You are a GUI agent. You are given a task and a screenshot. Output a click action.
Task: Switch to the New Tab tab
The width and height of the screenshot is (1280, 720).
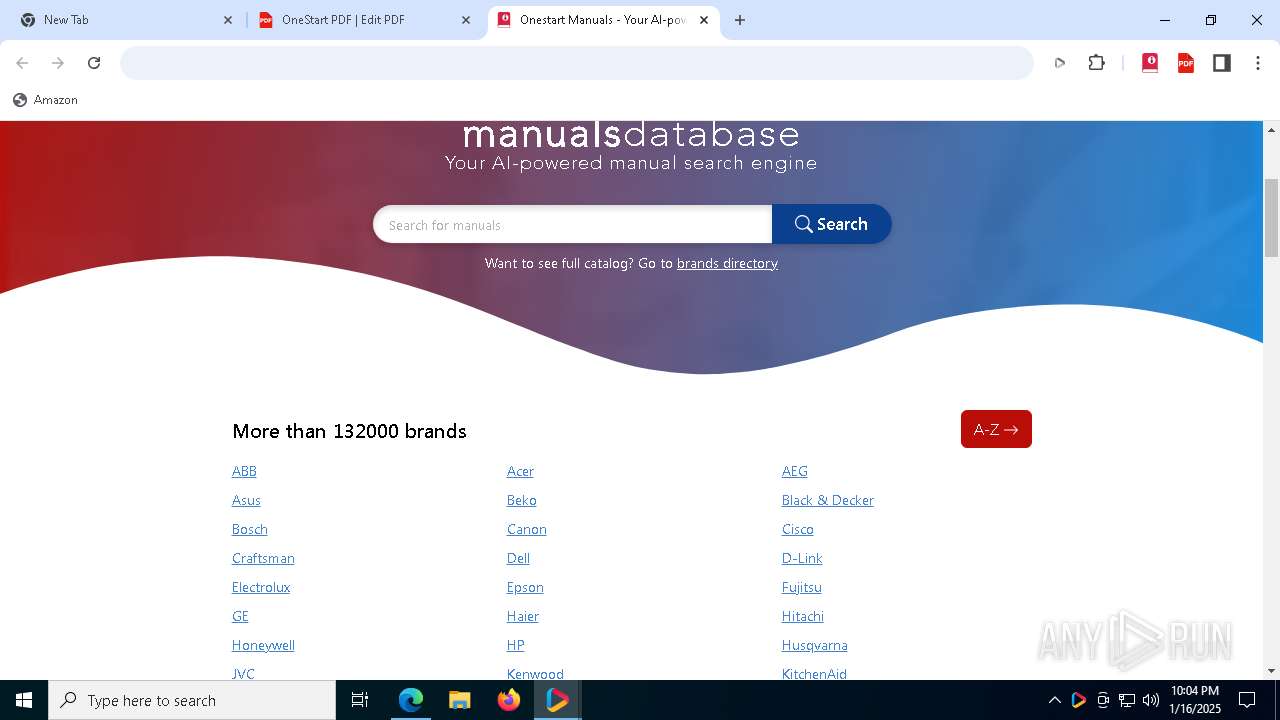[x=125, y=20]
